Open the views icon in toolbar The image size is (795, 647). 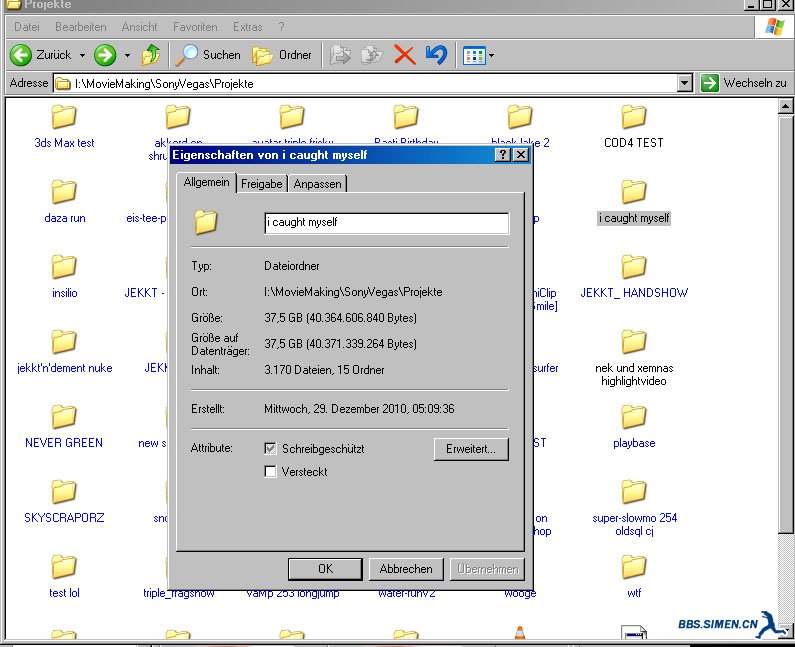pos(474,55)
